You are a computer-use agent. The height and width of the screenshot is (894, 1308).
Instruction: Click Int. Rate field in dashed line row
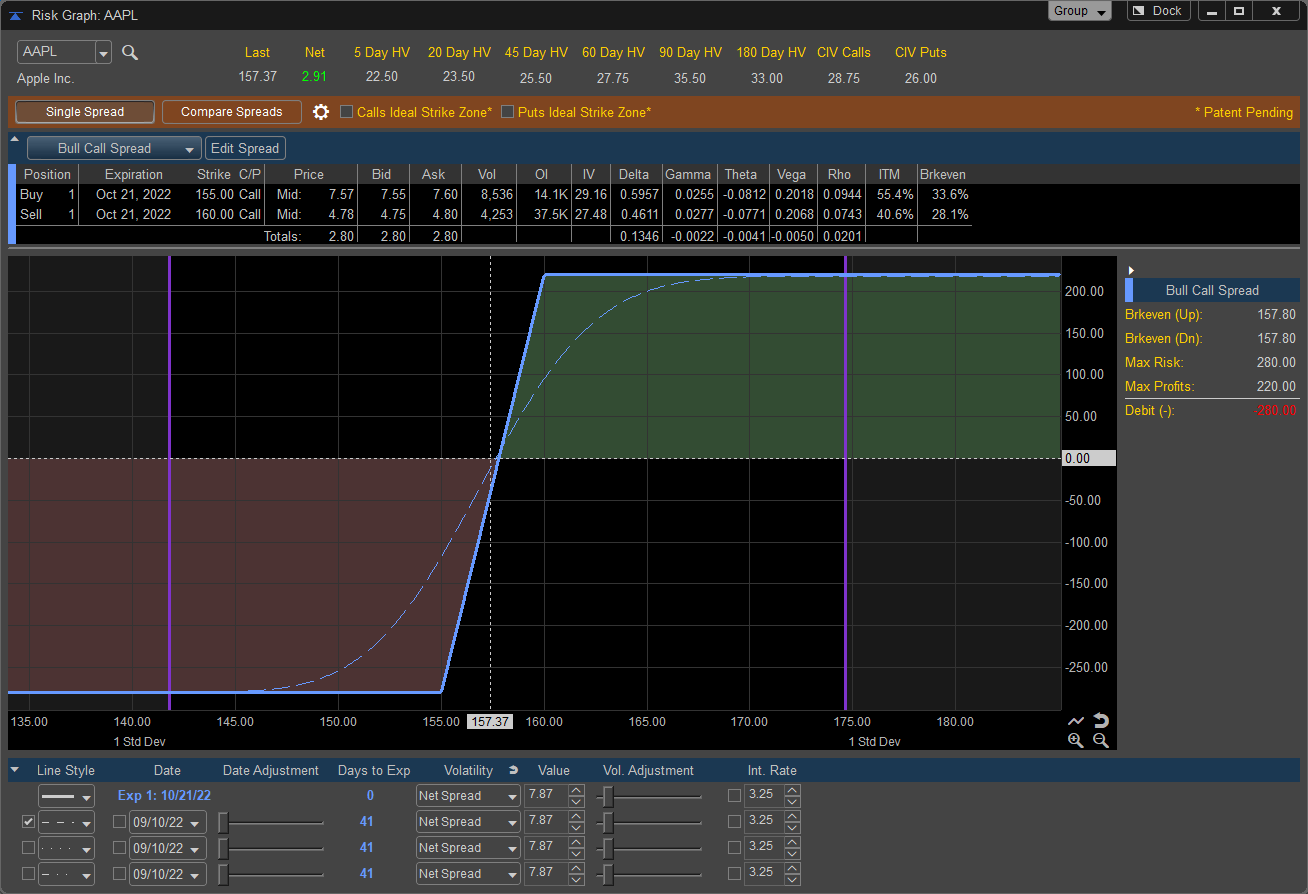[x=764, y=822]
